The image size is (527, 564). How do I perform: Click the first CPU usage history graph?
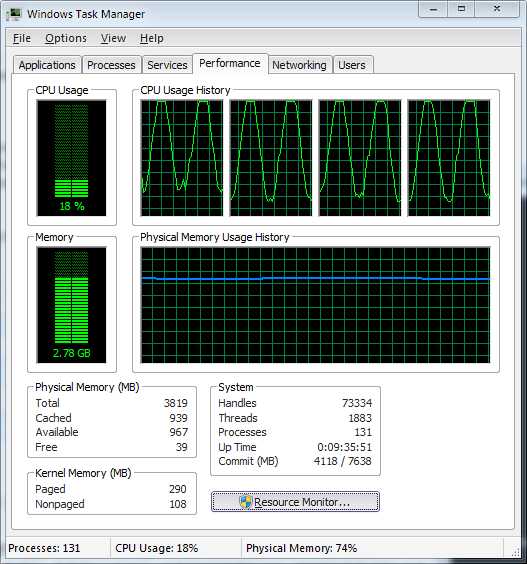click(182, 158)
